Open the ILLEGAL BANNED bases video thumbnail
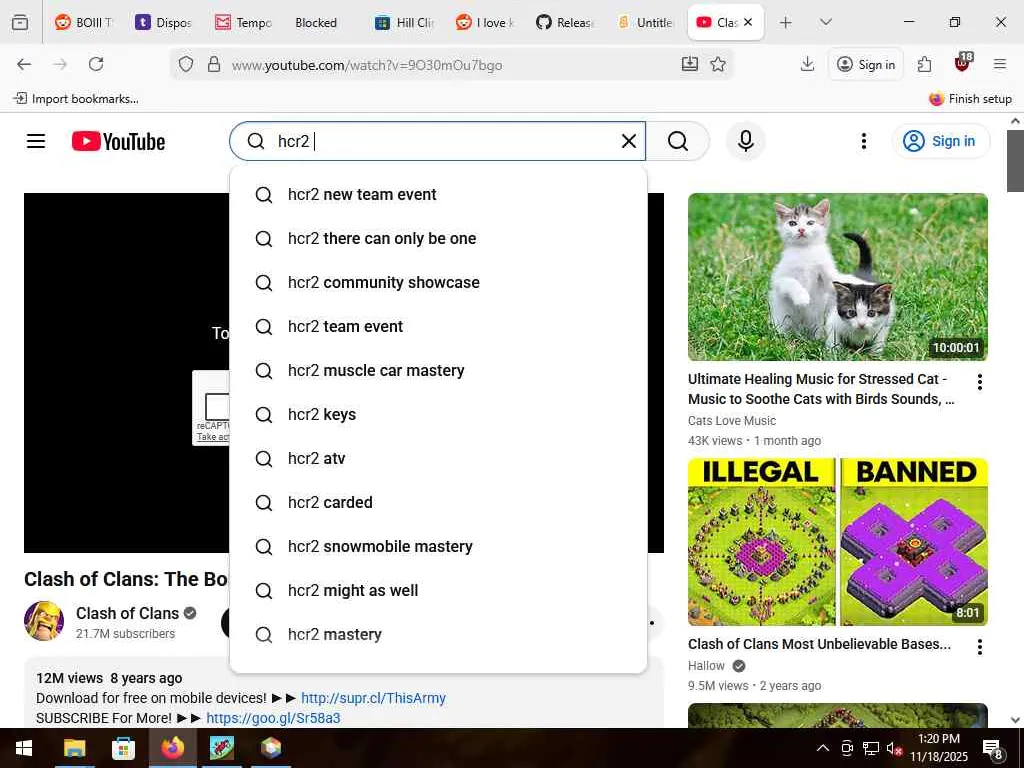Image resolution: width=1024 pixels, height=768 pixels. 837,542
